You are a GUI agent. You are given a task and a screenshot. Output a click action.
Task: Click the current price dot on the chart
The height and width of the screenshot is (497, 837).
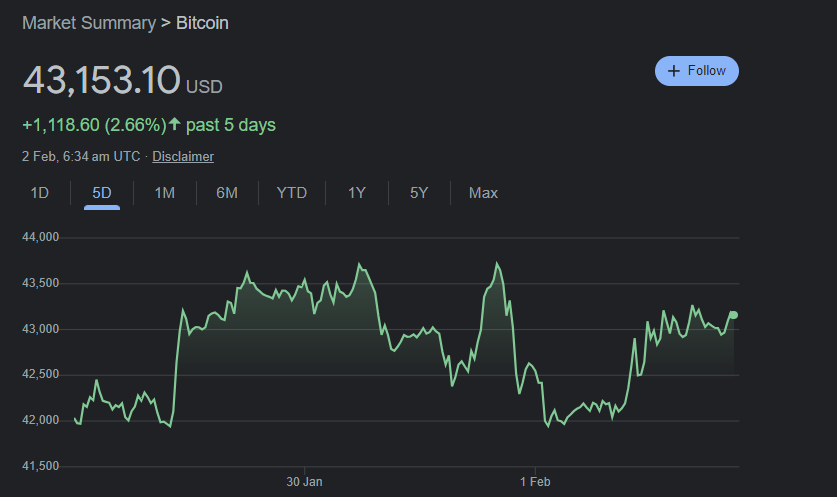(x=734, y=315)
